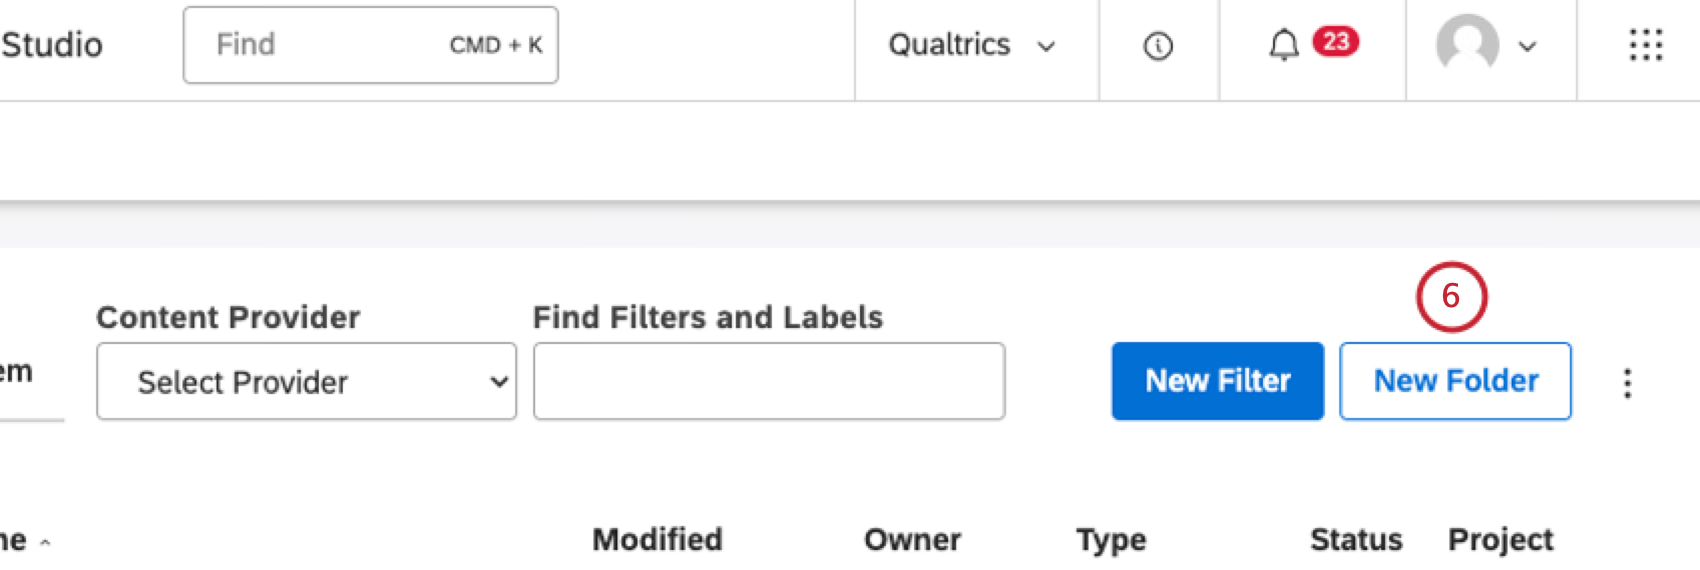Click the New Filter button
1700x570 pixels.
pyautogui.click(x=1217, y=381)
